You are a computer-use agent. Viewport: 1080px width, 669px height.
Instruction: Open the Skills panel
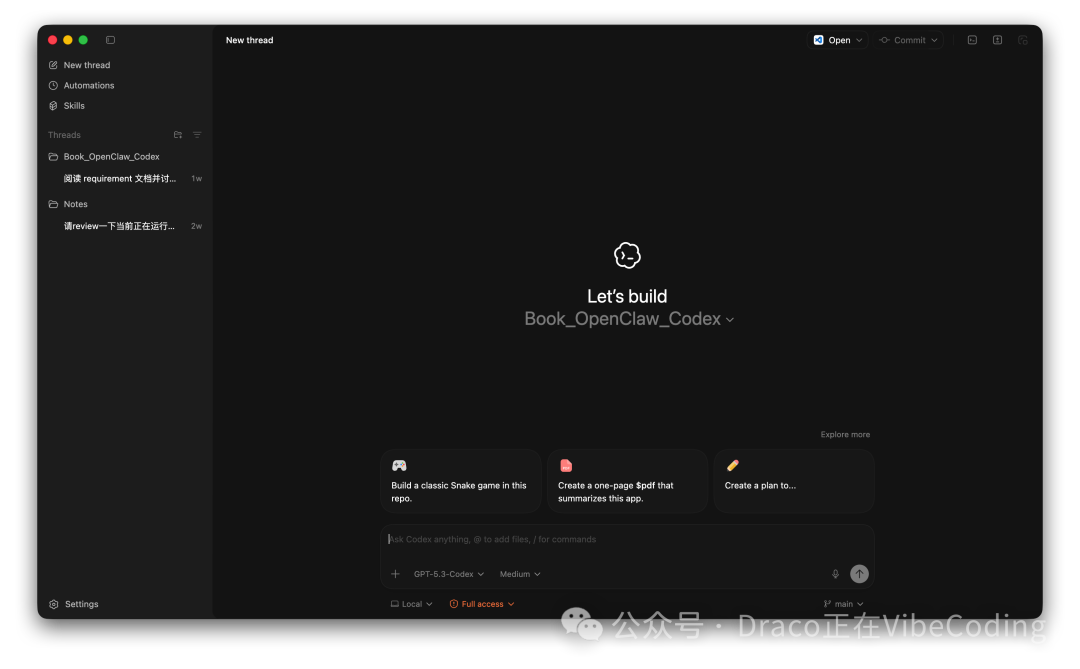[72, 105]
